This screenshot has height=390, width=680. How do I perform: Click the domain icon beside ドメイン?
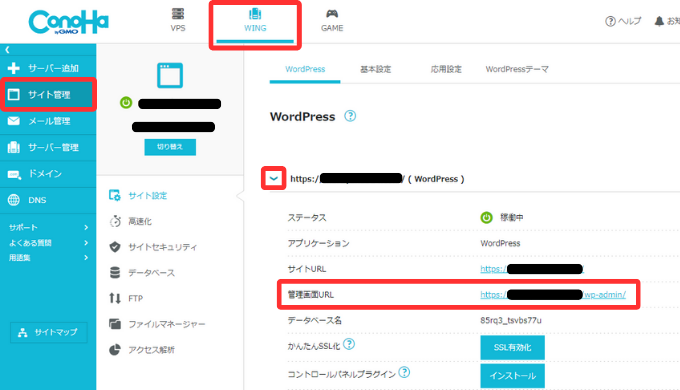click(14, 175)
